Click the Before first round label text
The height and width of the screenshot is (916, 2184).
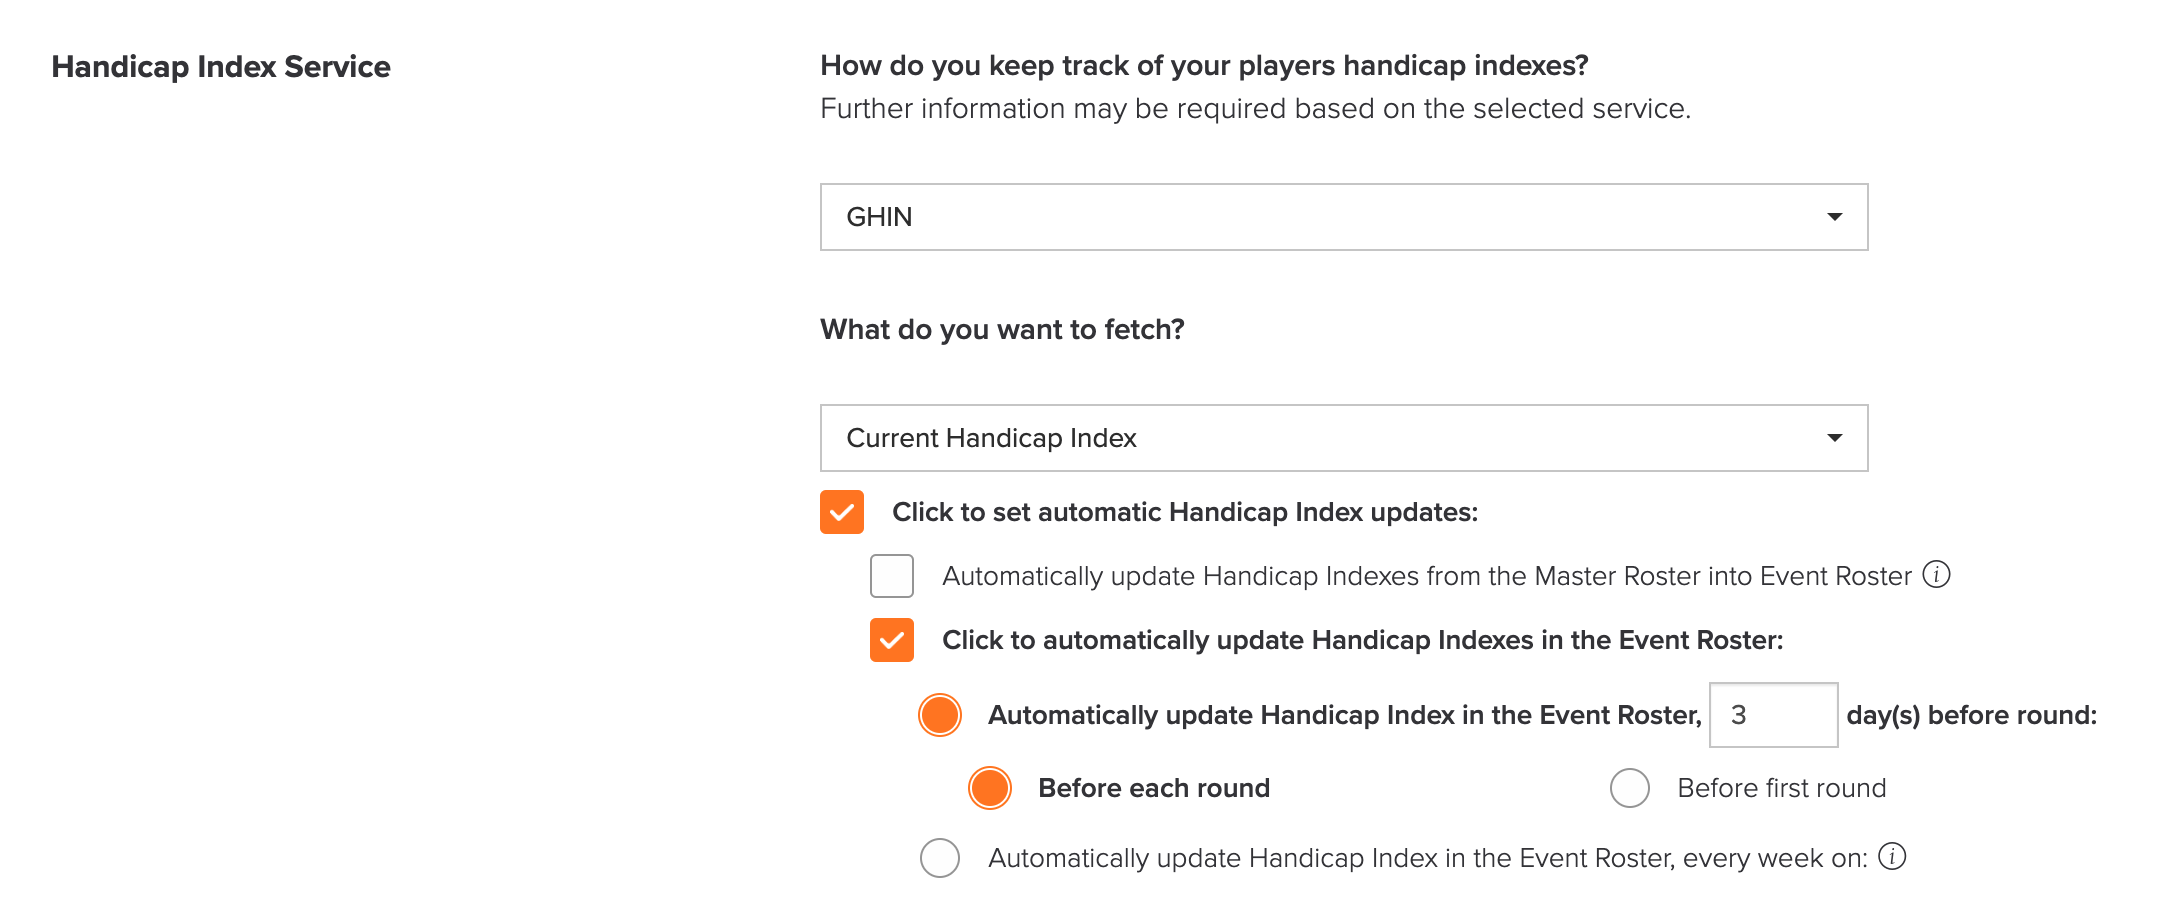(1782, 788)
